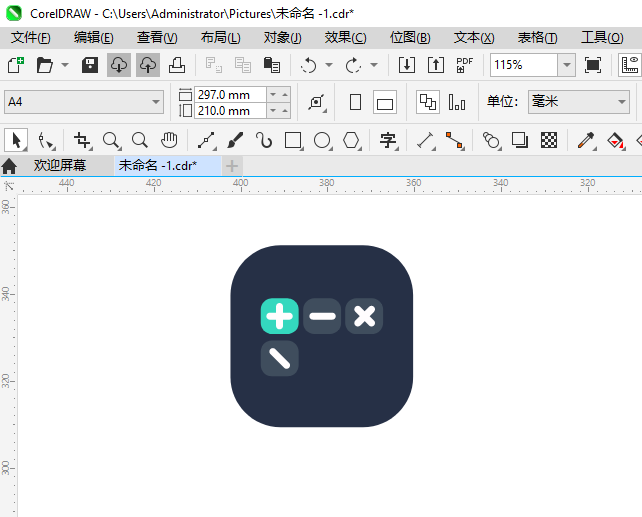The image size is (642, 517).
Task: Expand the Open recent files arrow
Action: click(65, 65)
